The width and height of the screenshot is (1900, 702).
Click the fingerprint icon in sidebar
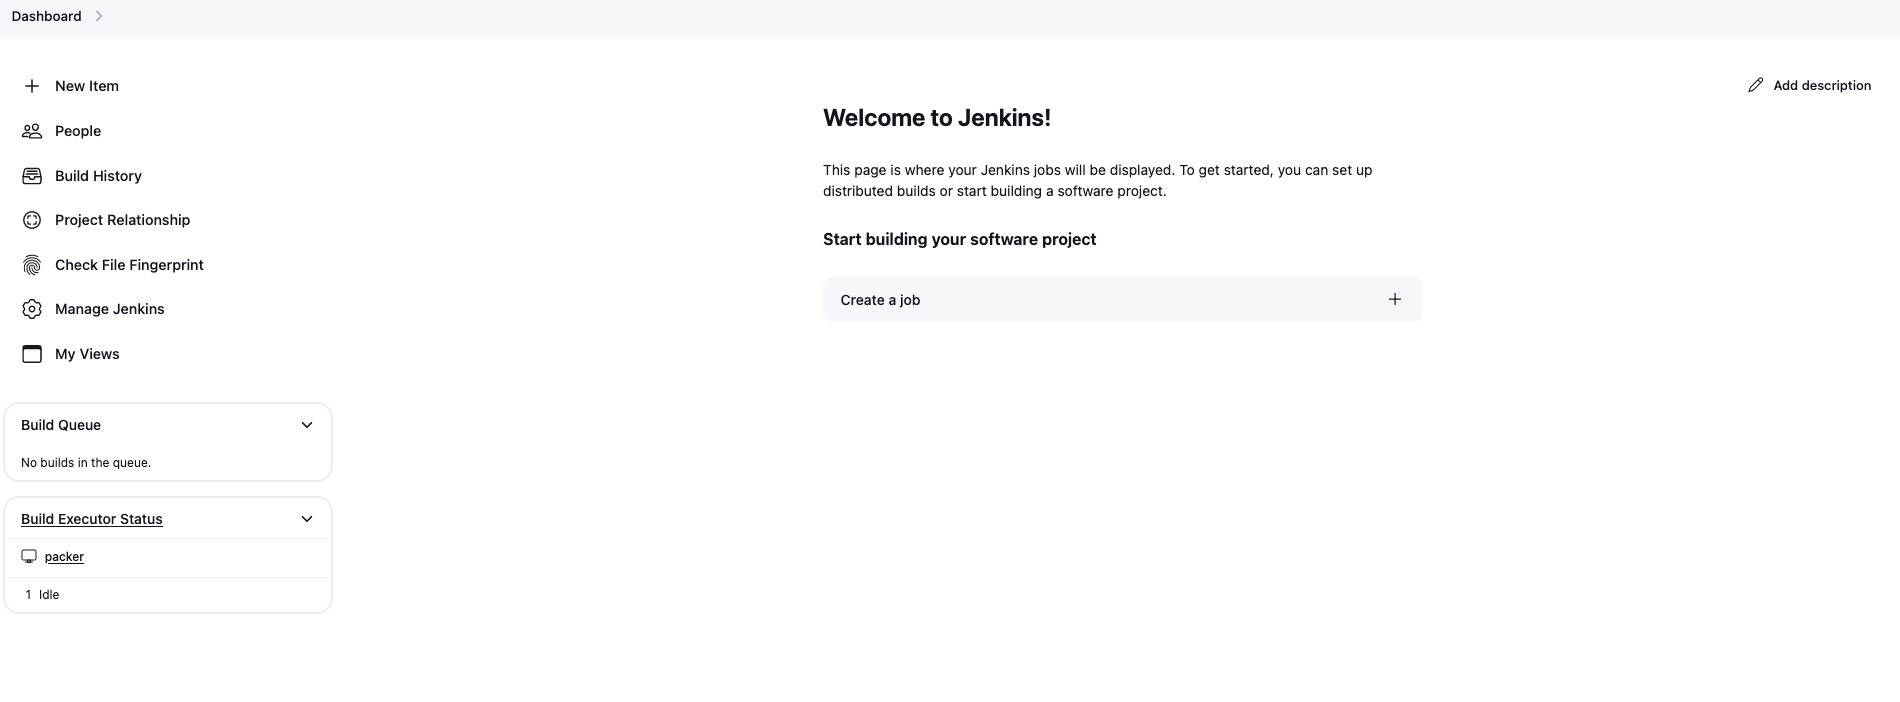pos(32,265)
